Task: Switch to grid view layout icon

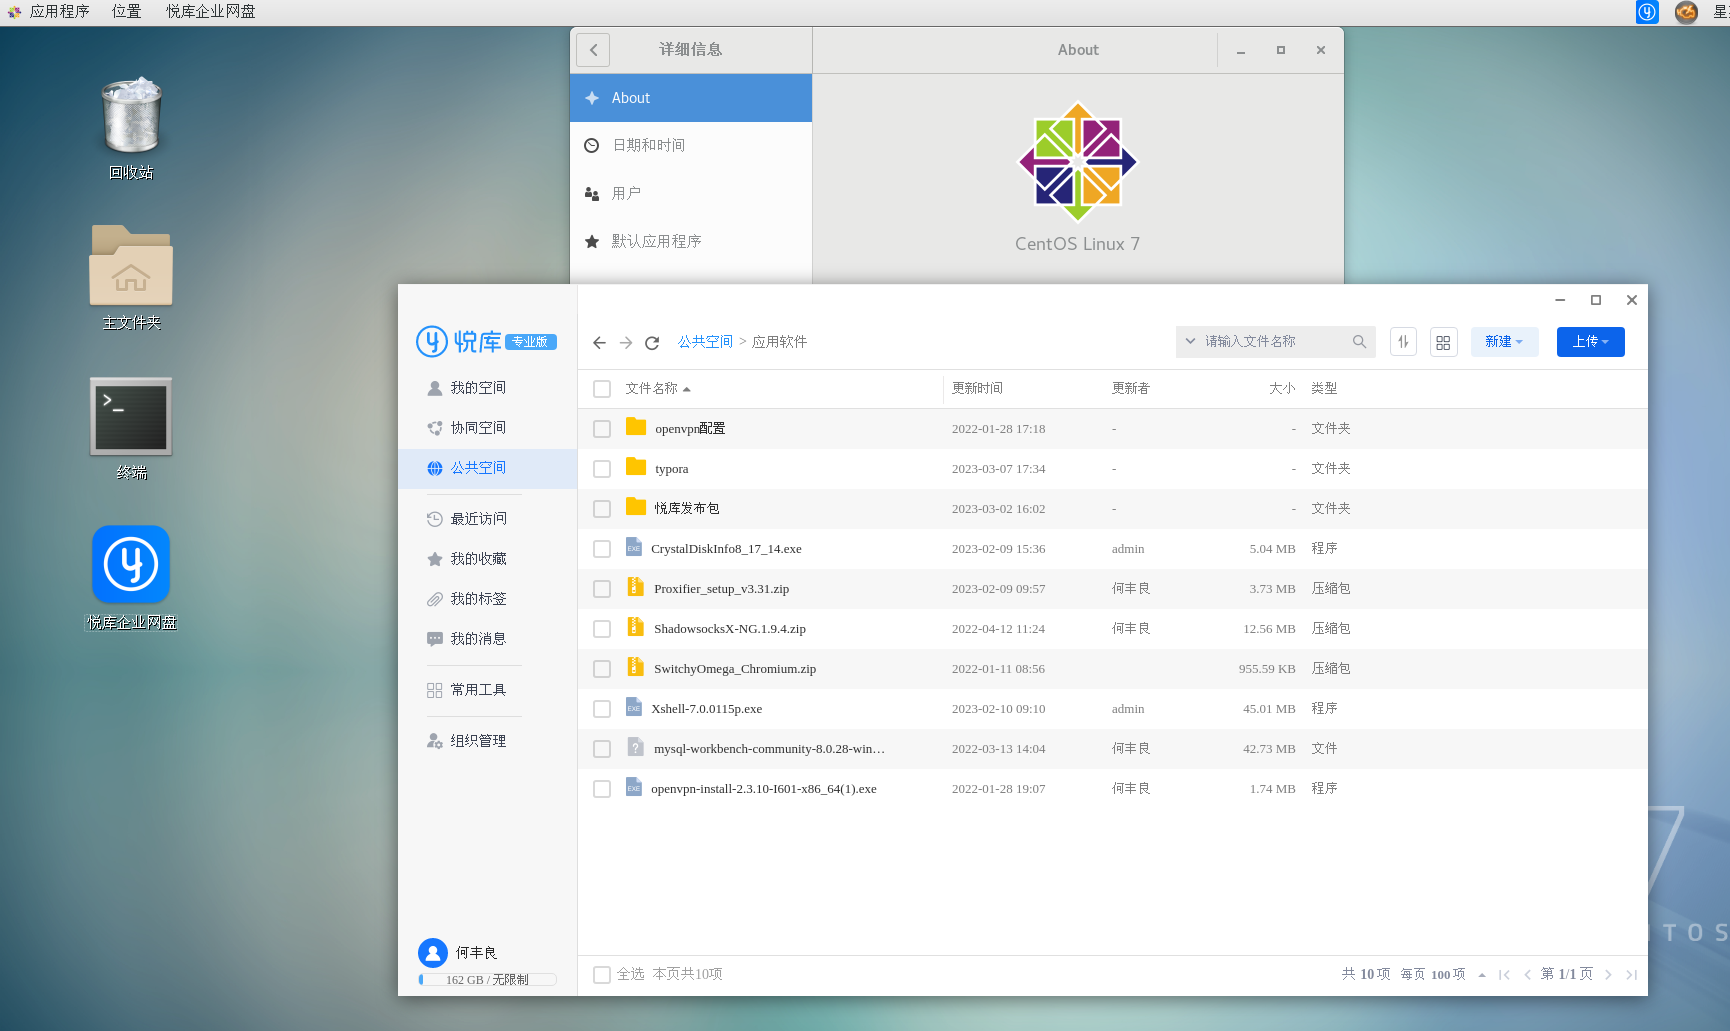Action: click(x=1443, y=342)
